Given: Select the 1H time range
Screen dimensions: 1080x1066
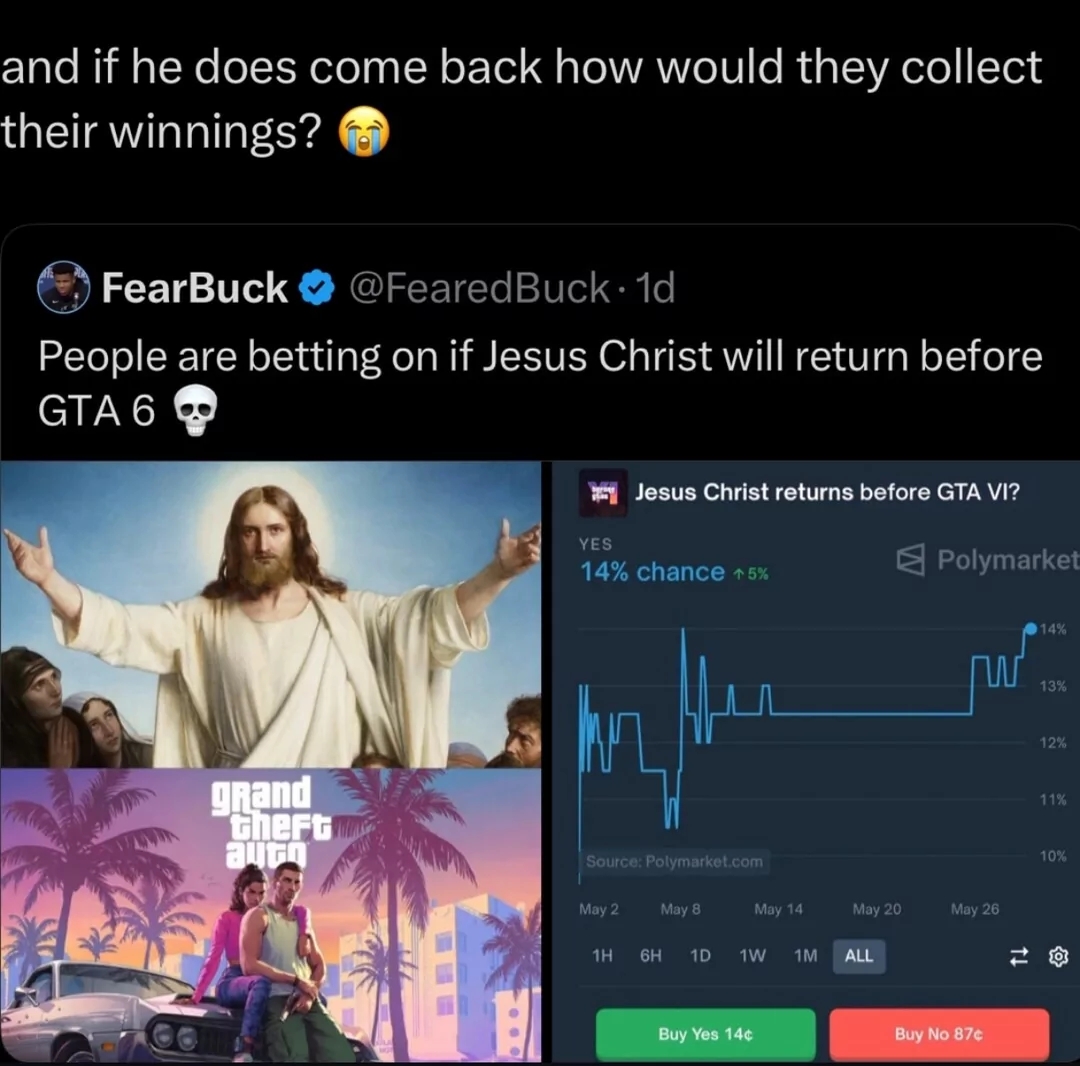Looking at the screenshot, I should 602,956.
